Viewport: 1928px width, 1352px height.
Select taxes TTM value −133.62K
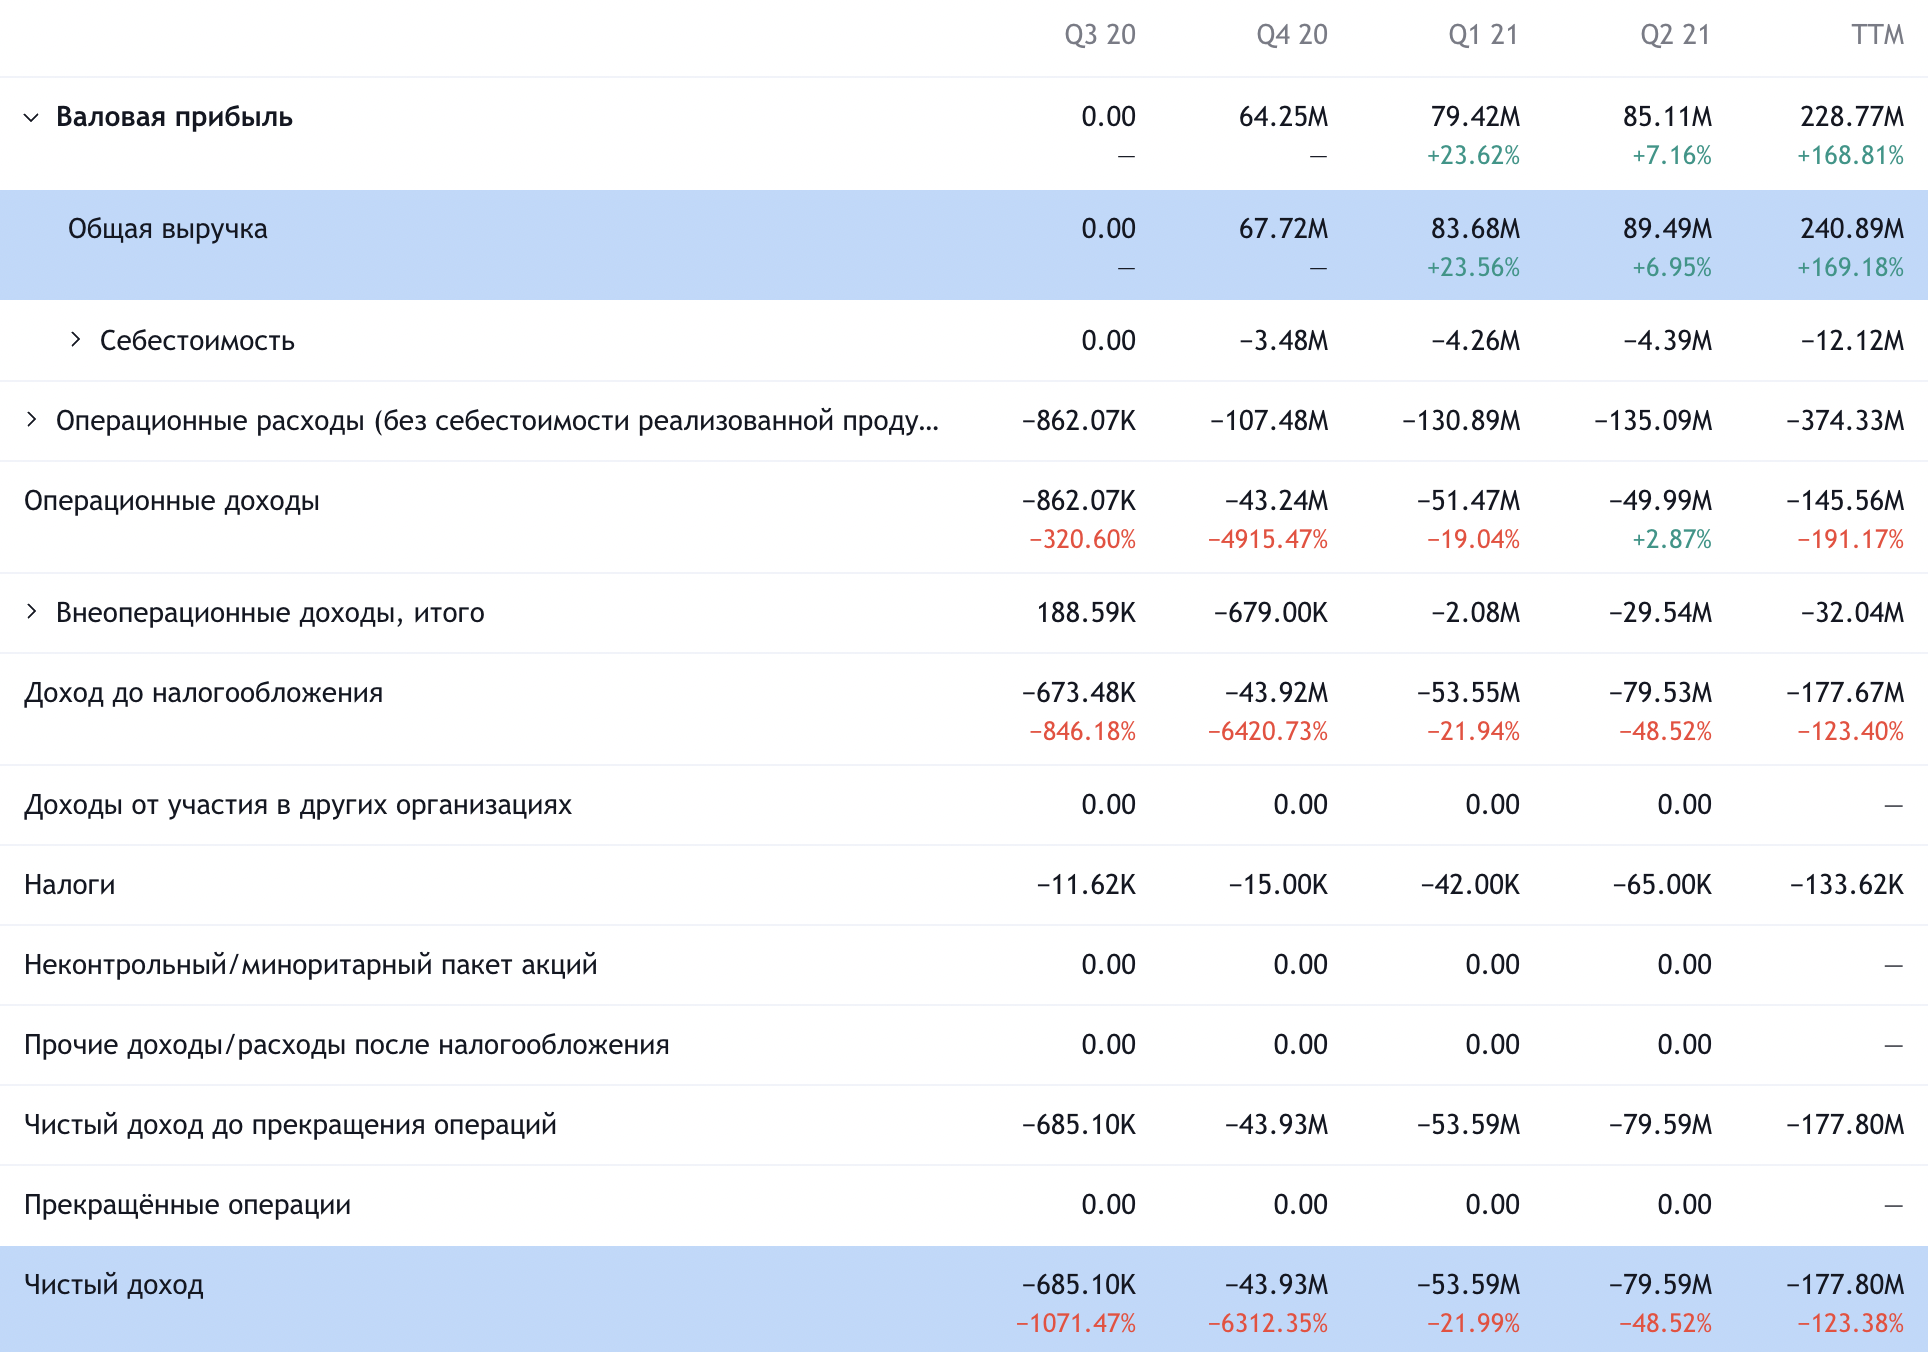1847,885
